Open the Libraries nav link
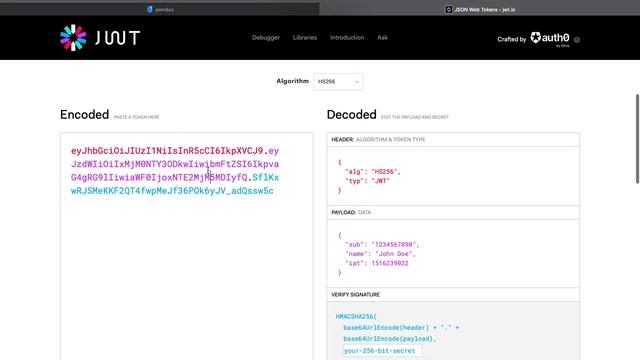Viewport: 640px width, 360px height. pos(305,38)
